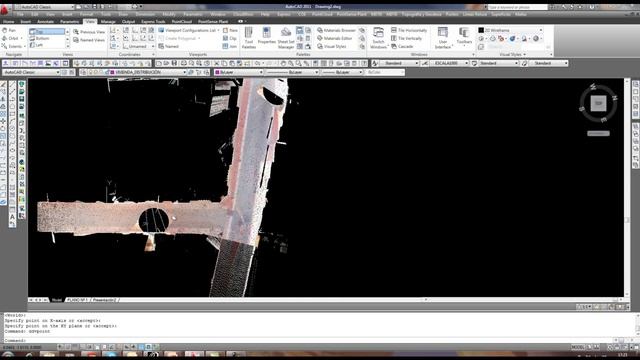The width and height of the screenshot is (640, 360).
Task: Switch to the Home ribbon tab
Action: tap(9, 22)
